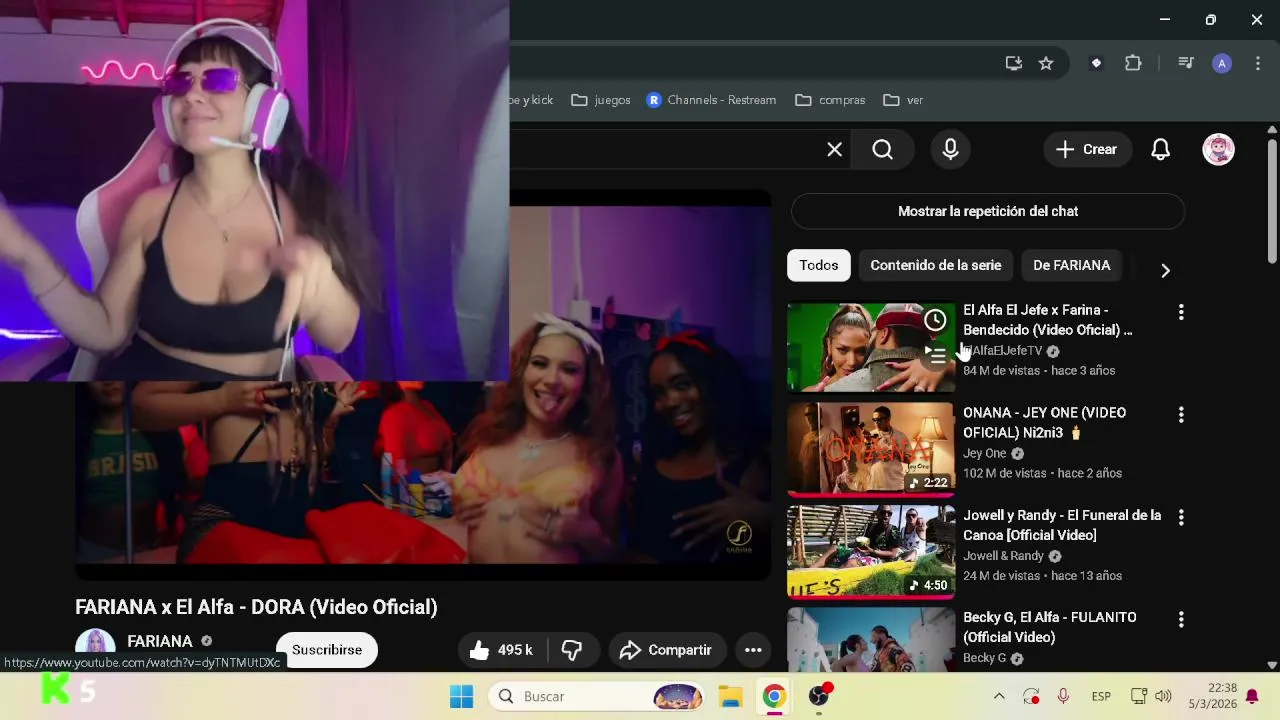Open YouTube notifications bell
This screenshot has width=1280, height=720.
tap(1160, 149)
